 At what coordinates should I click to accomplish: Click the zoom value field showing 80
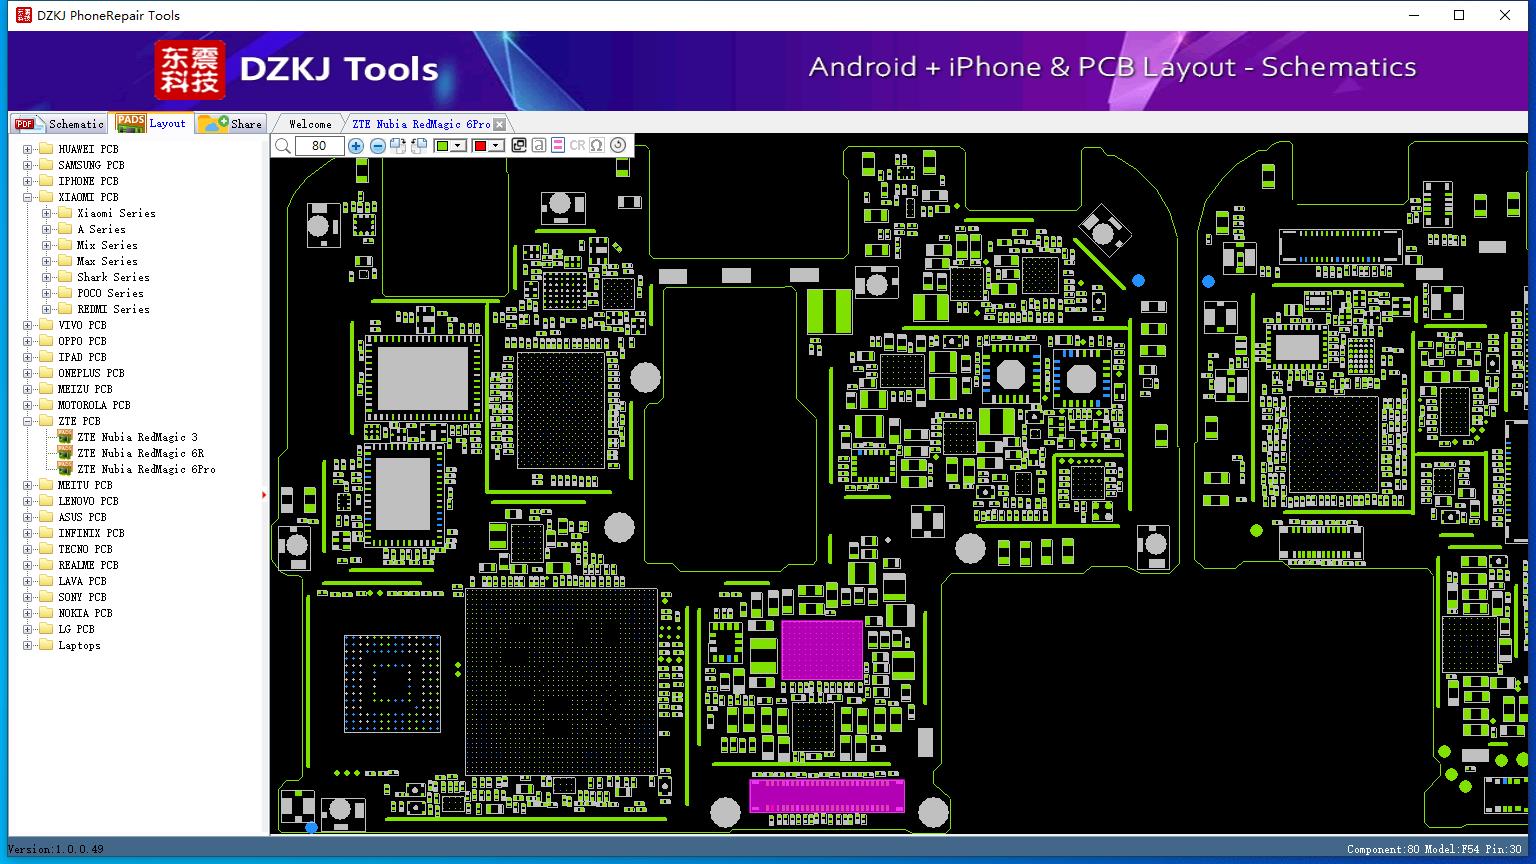(320, 146)
